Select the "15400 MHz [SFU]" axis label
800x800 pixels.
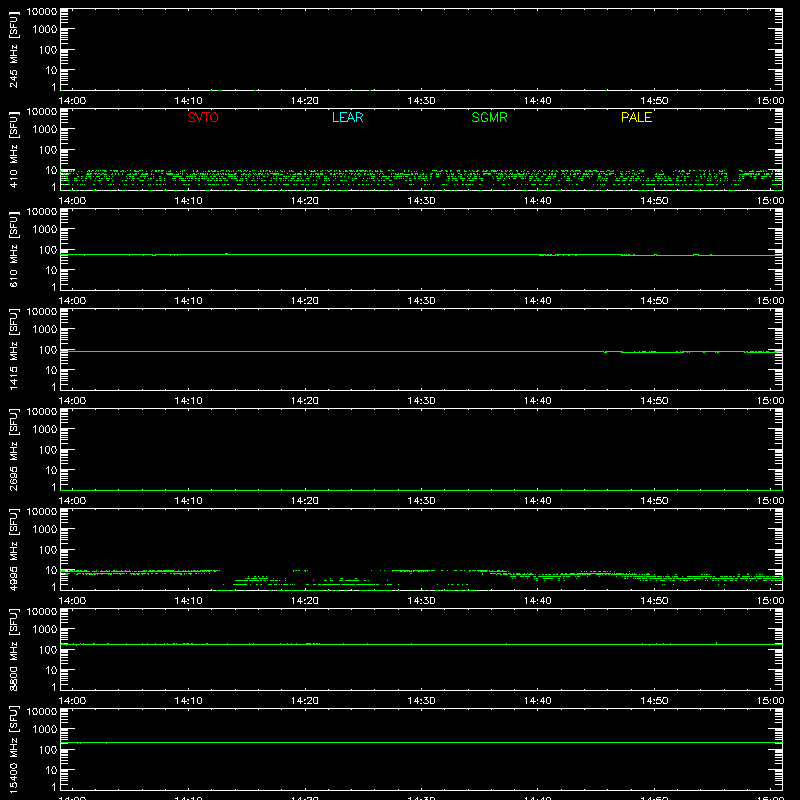[x=14, y=749]
